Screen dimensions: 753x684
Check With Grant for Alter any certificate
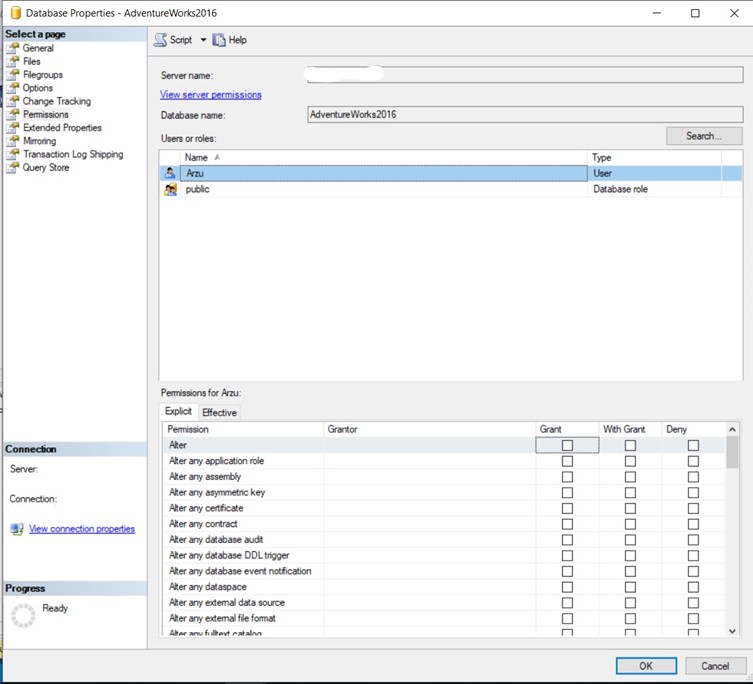(630, 508)
